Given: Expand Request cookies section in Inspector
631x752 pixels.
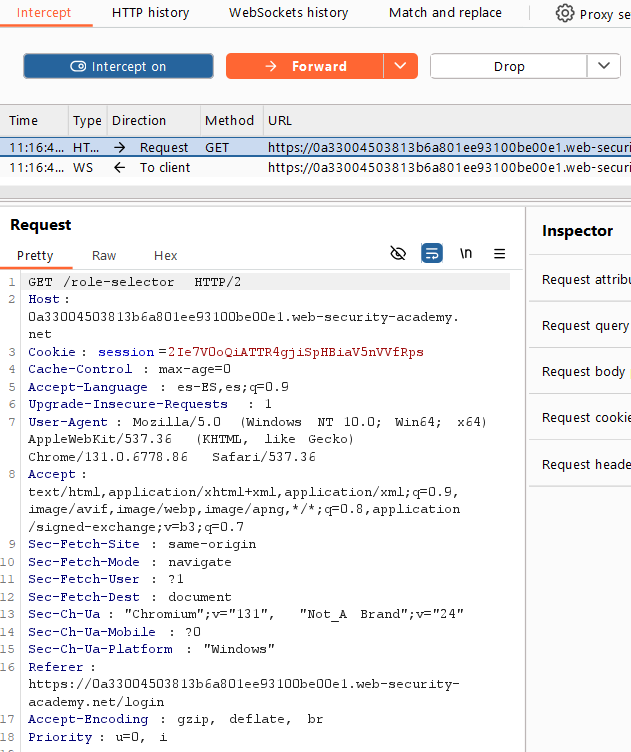Looking at the screenshot, I should pos(586,417).
